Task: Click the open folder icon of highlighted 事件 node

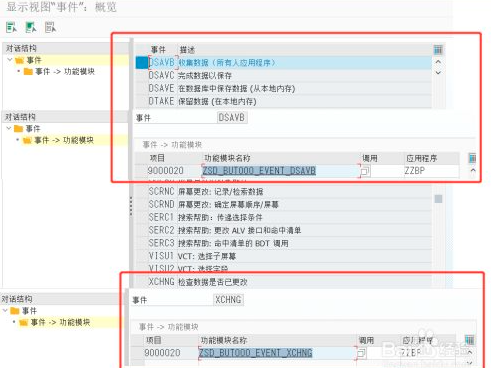Action: click(20, 60)
